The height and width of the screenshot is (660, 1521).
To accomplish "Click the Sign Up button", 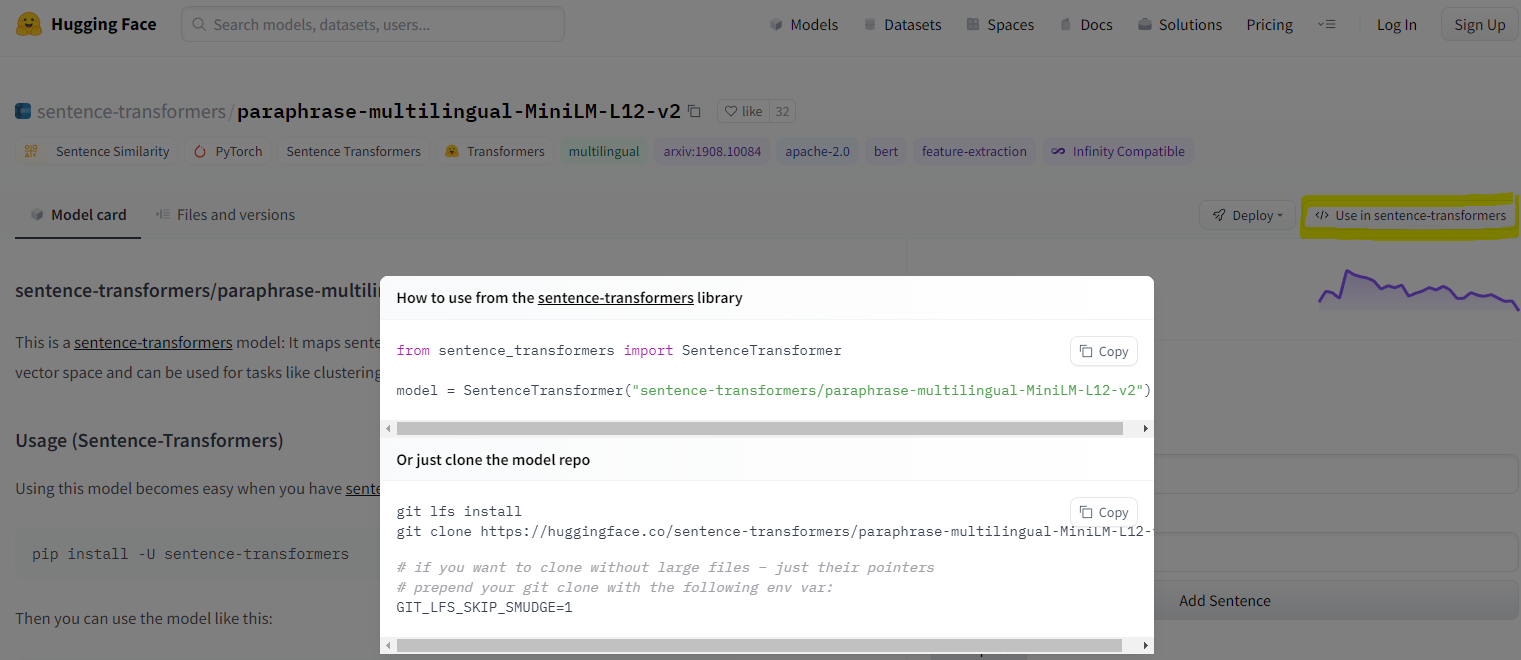I will (1480, 24).
